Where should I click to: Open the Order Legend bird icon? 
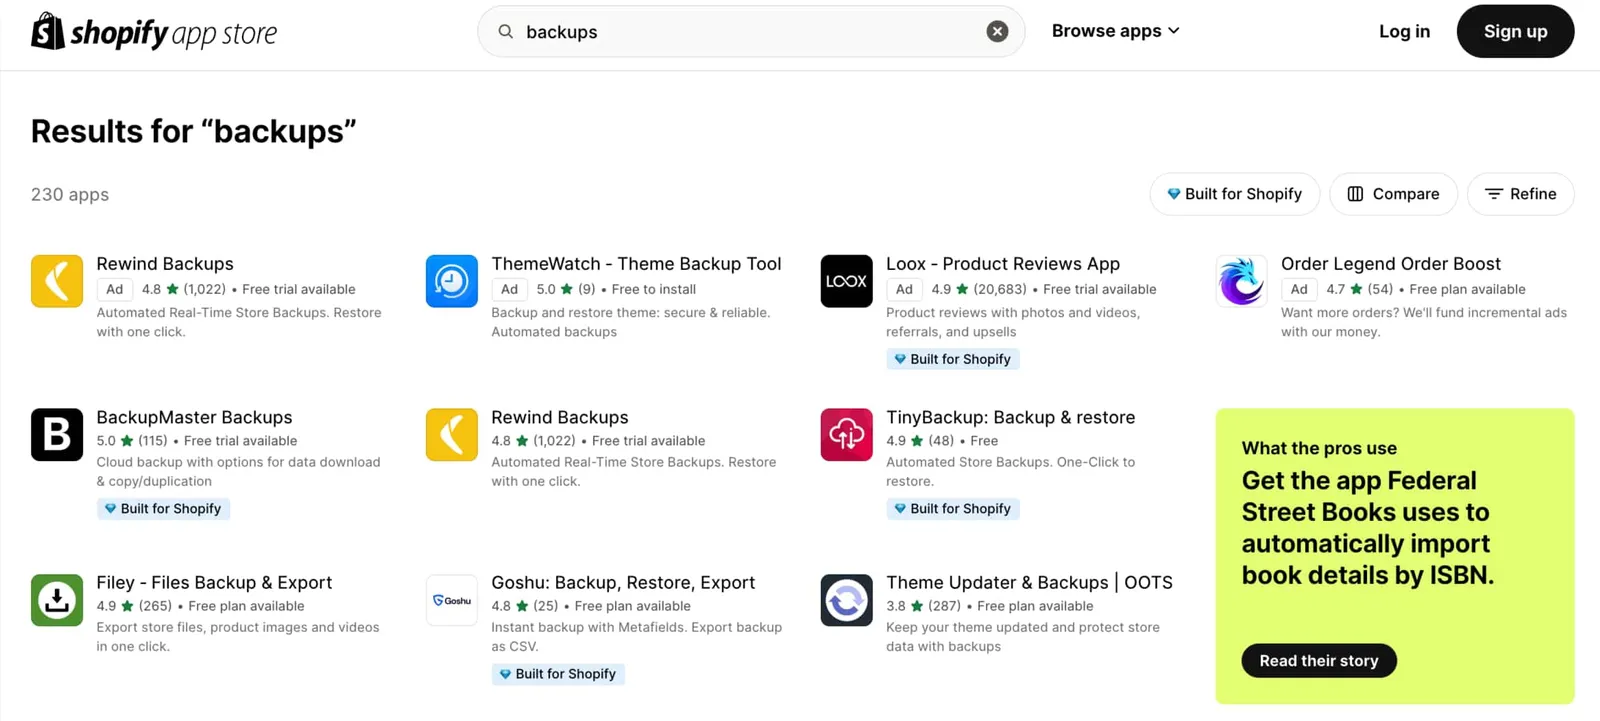pos(1242,281)
